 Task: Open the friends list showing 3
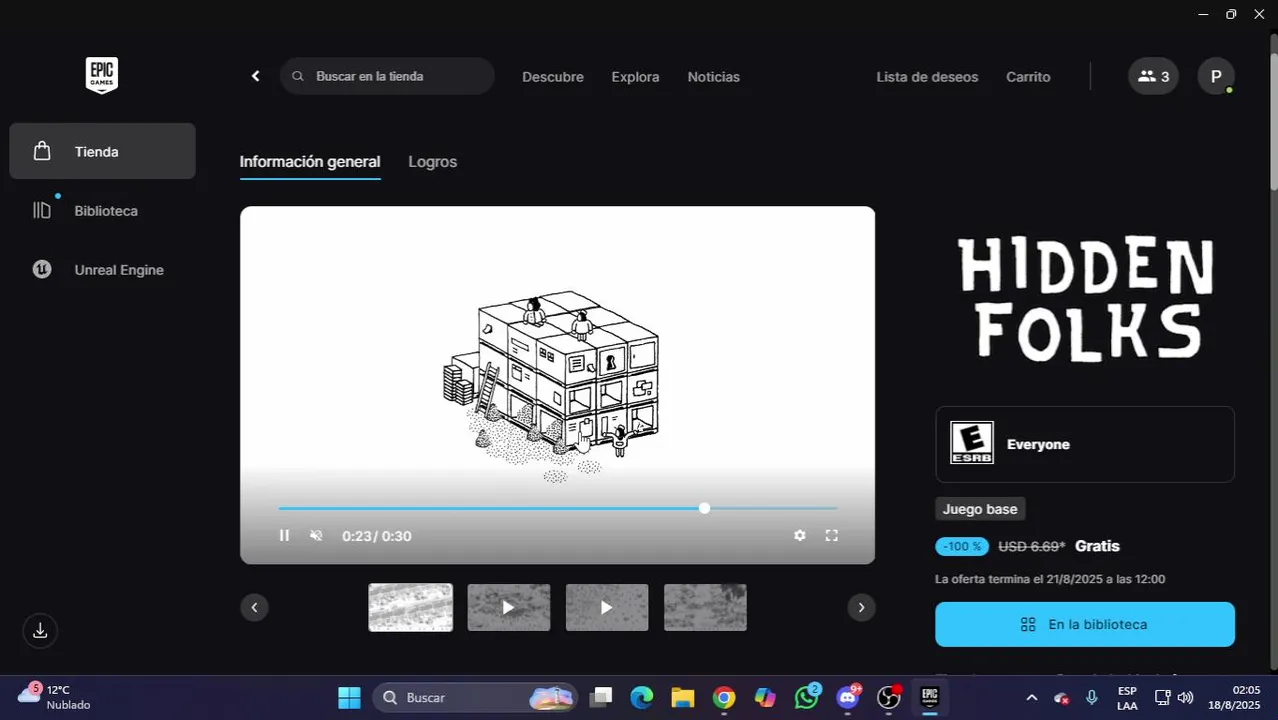point(1153,76)
